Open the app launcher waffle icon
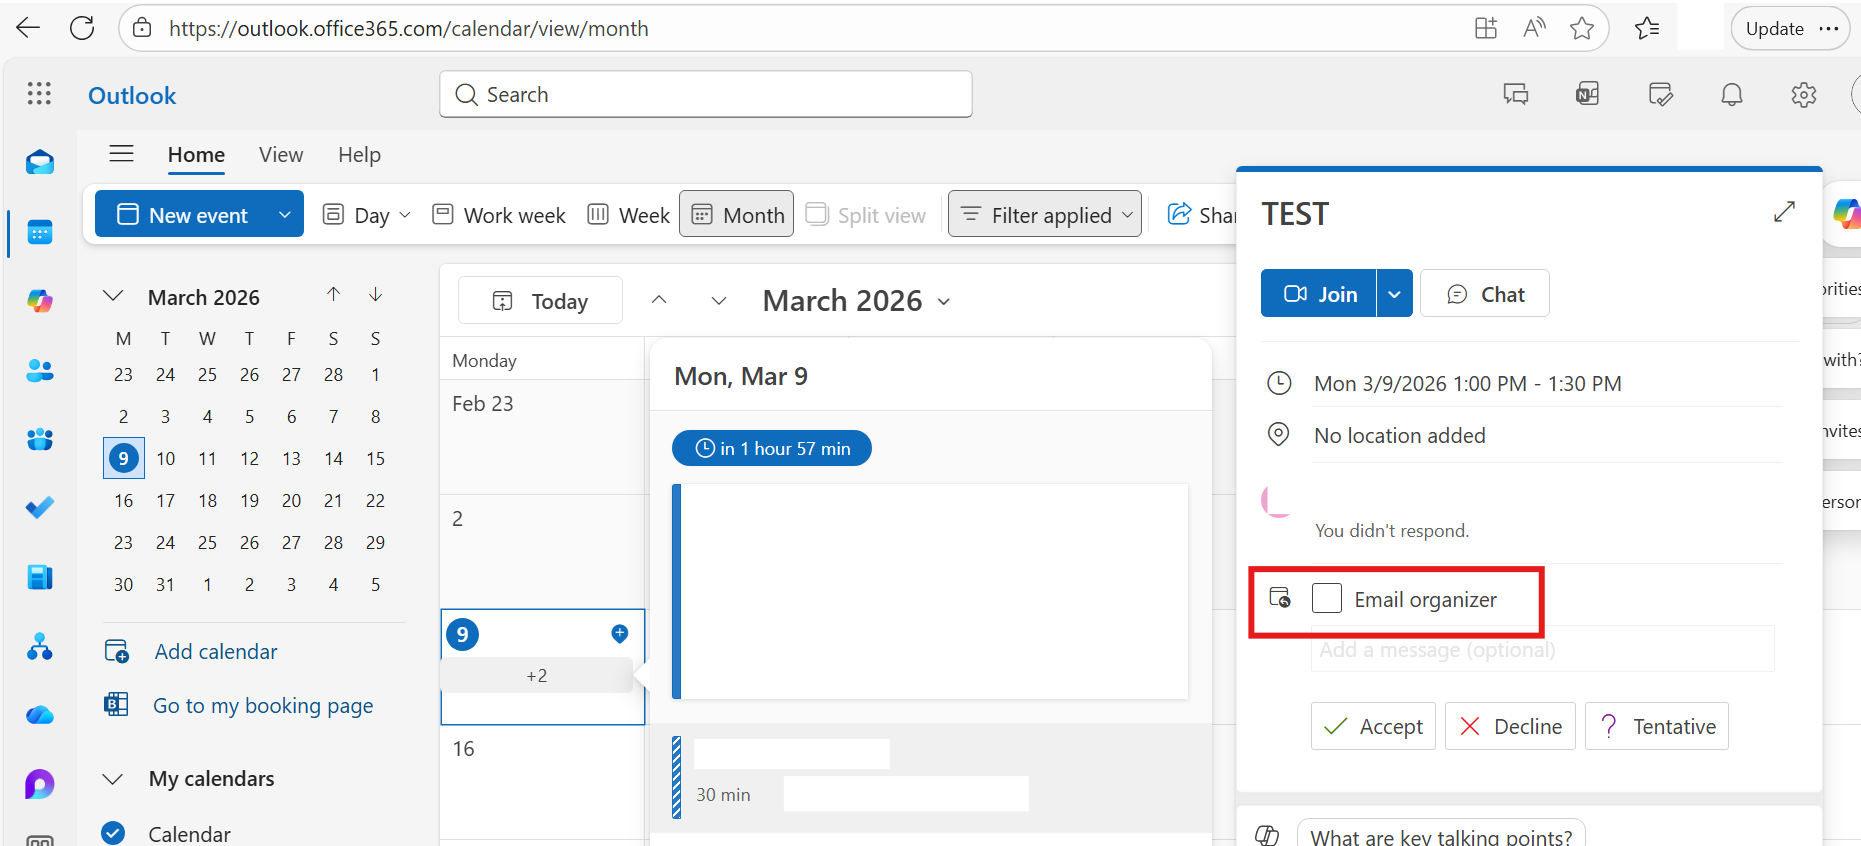 (x=39, y=94)
